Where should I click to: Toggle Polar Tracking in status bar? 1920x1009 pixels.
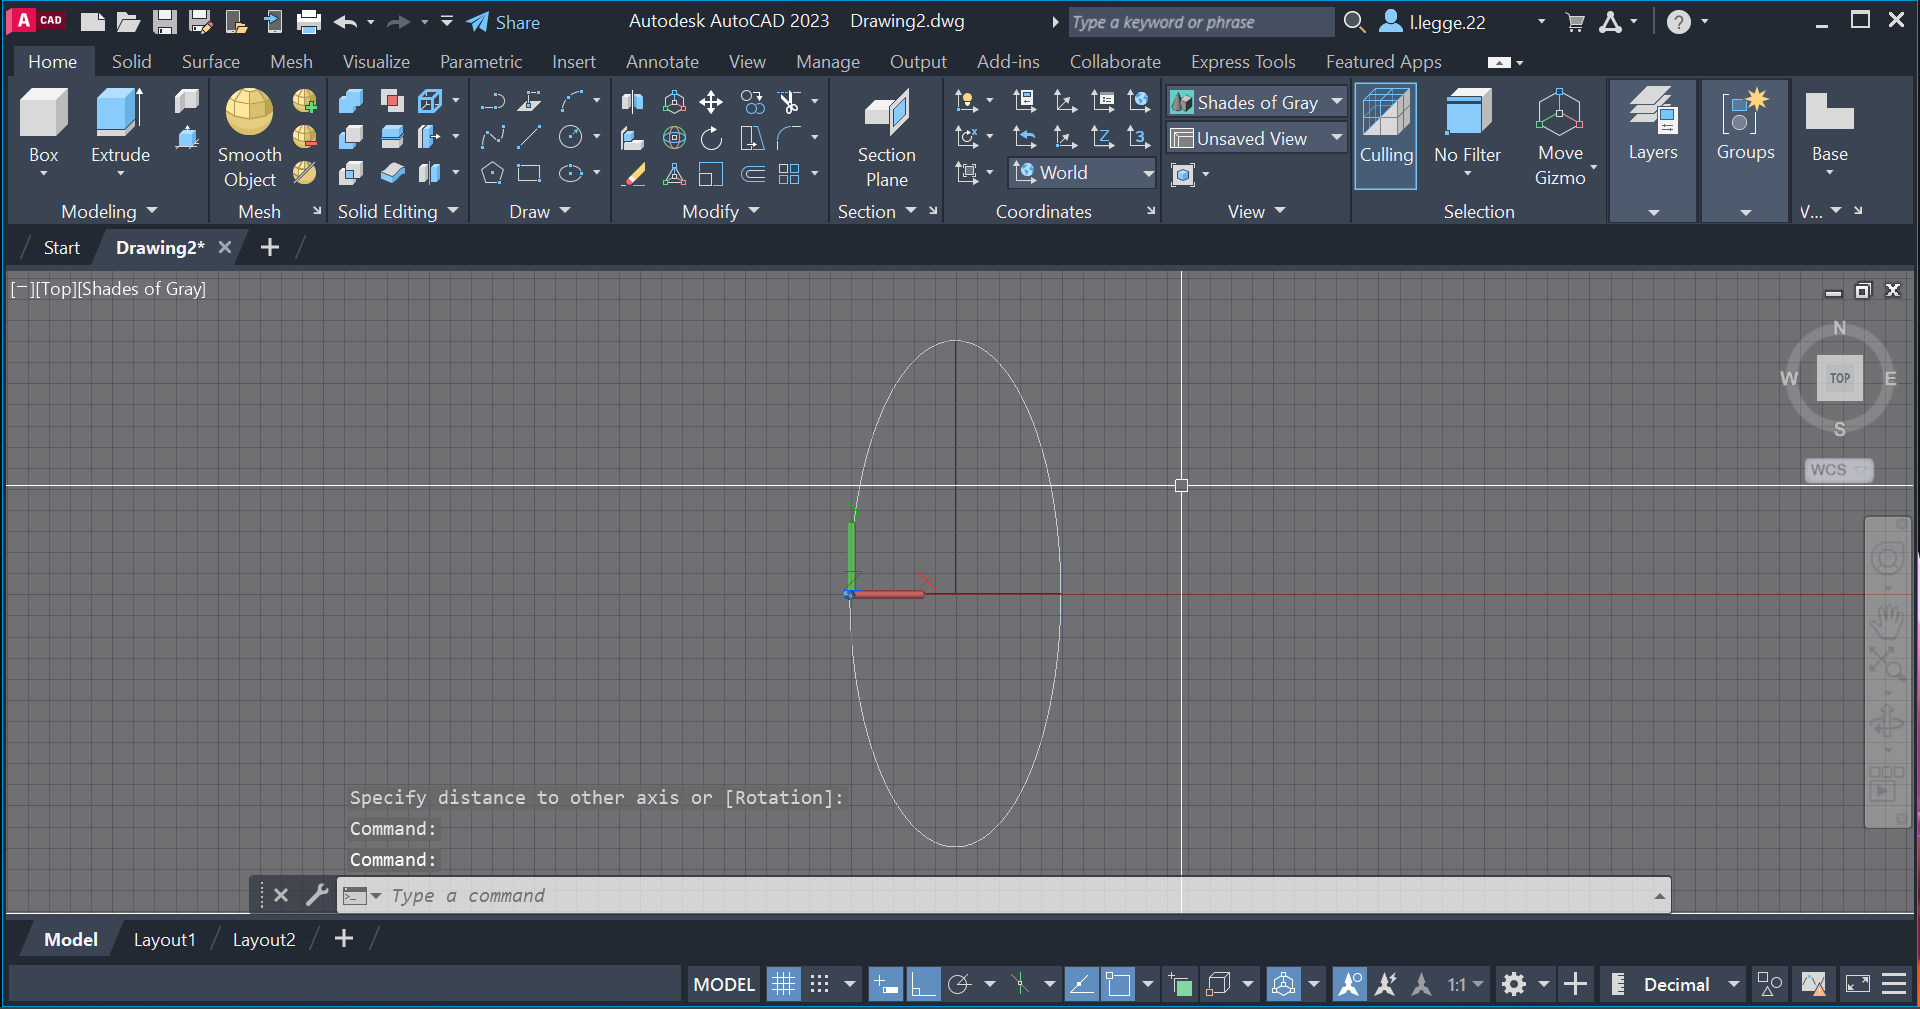[x=960, y=984]
